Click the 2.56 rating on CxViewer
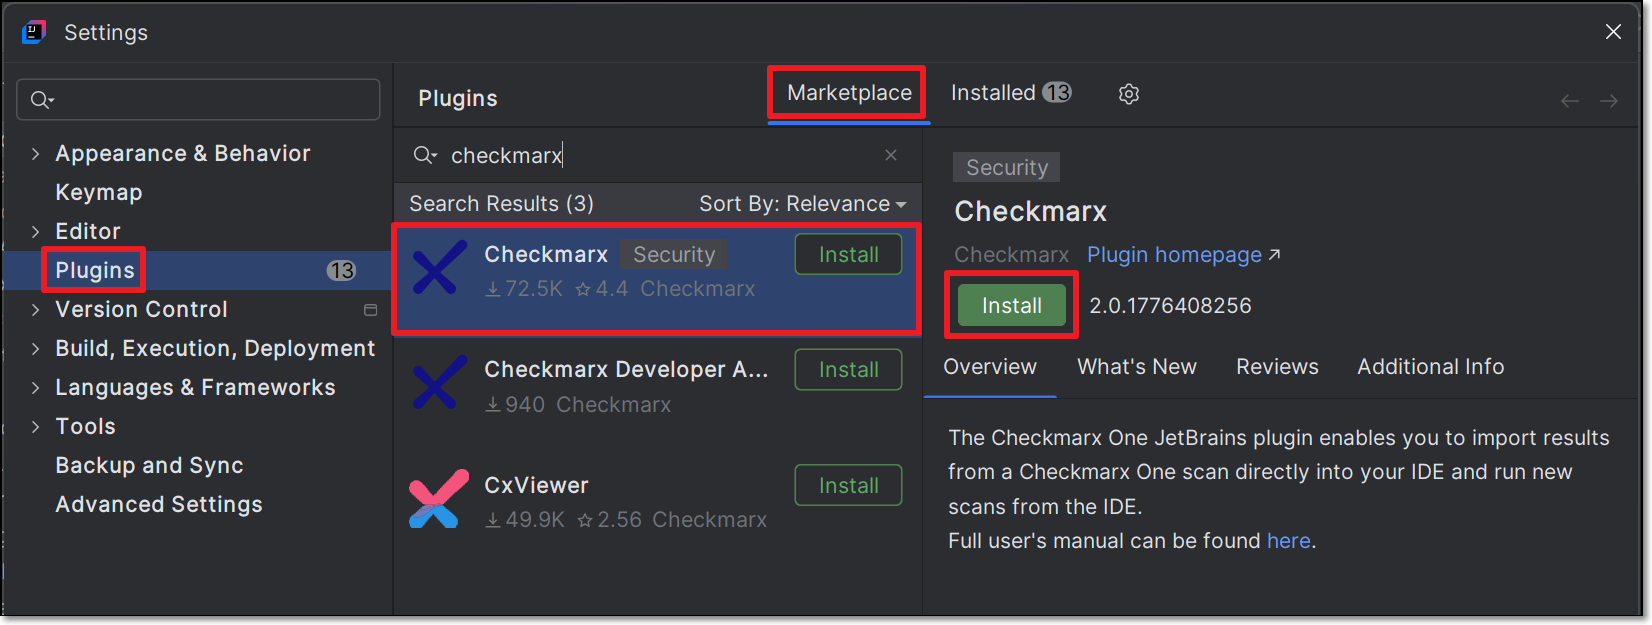 click(610, 520)
